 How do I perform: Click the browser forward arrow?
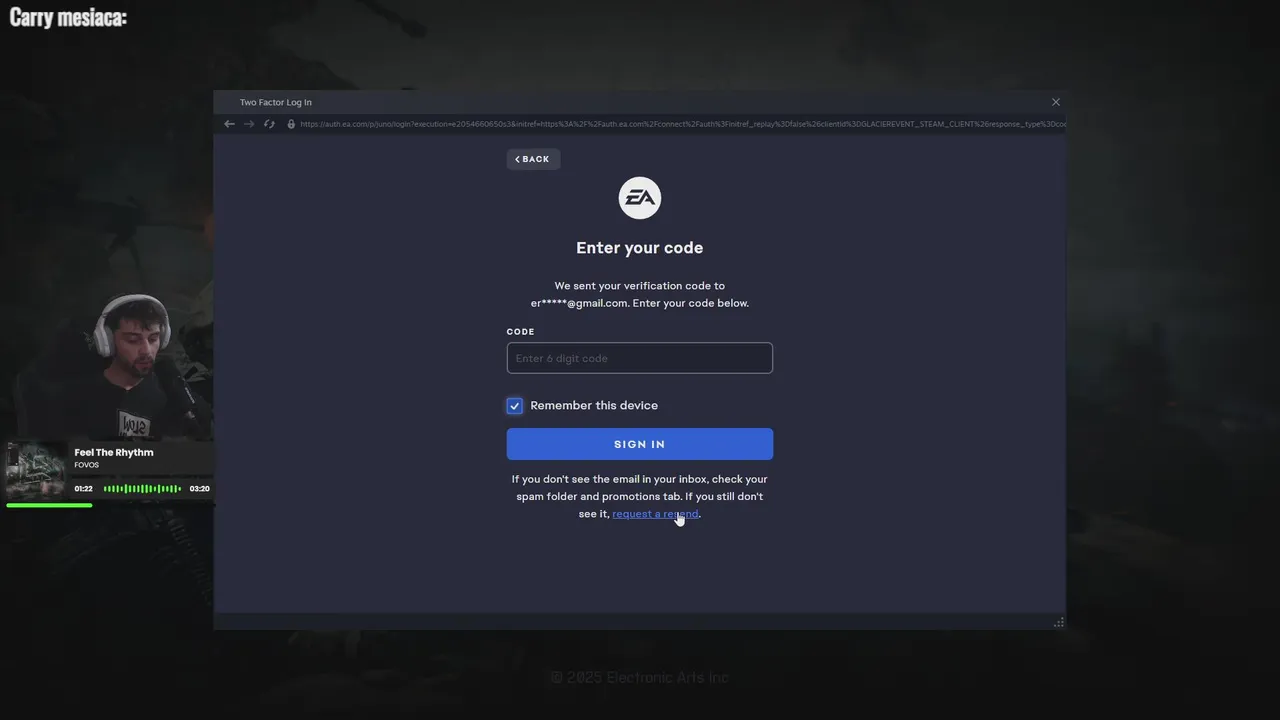pos(249,124)
